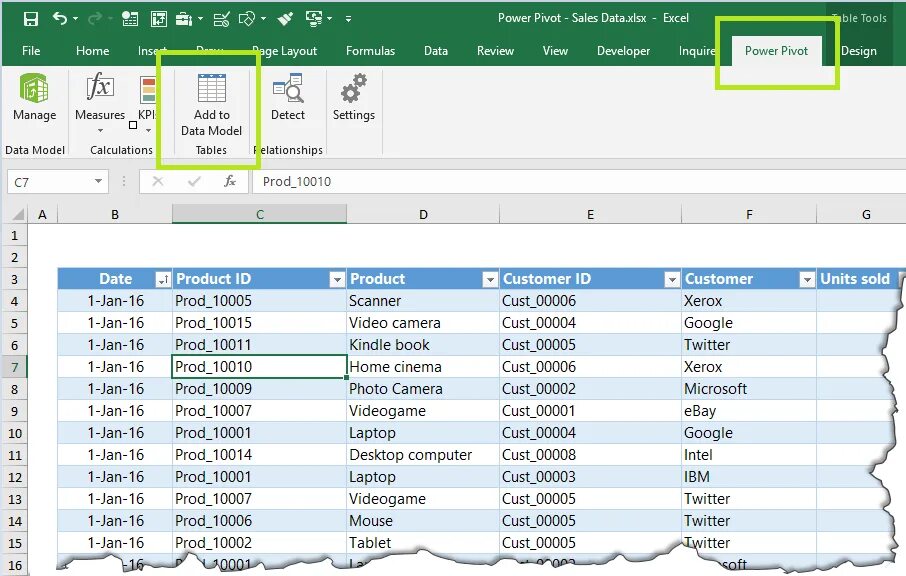Open the File tab
906x576 pixels.
(31, 51)
